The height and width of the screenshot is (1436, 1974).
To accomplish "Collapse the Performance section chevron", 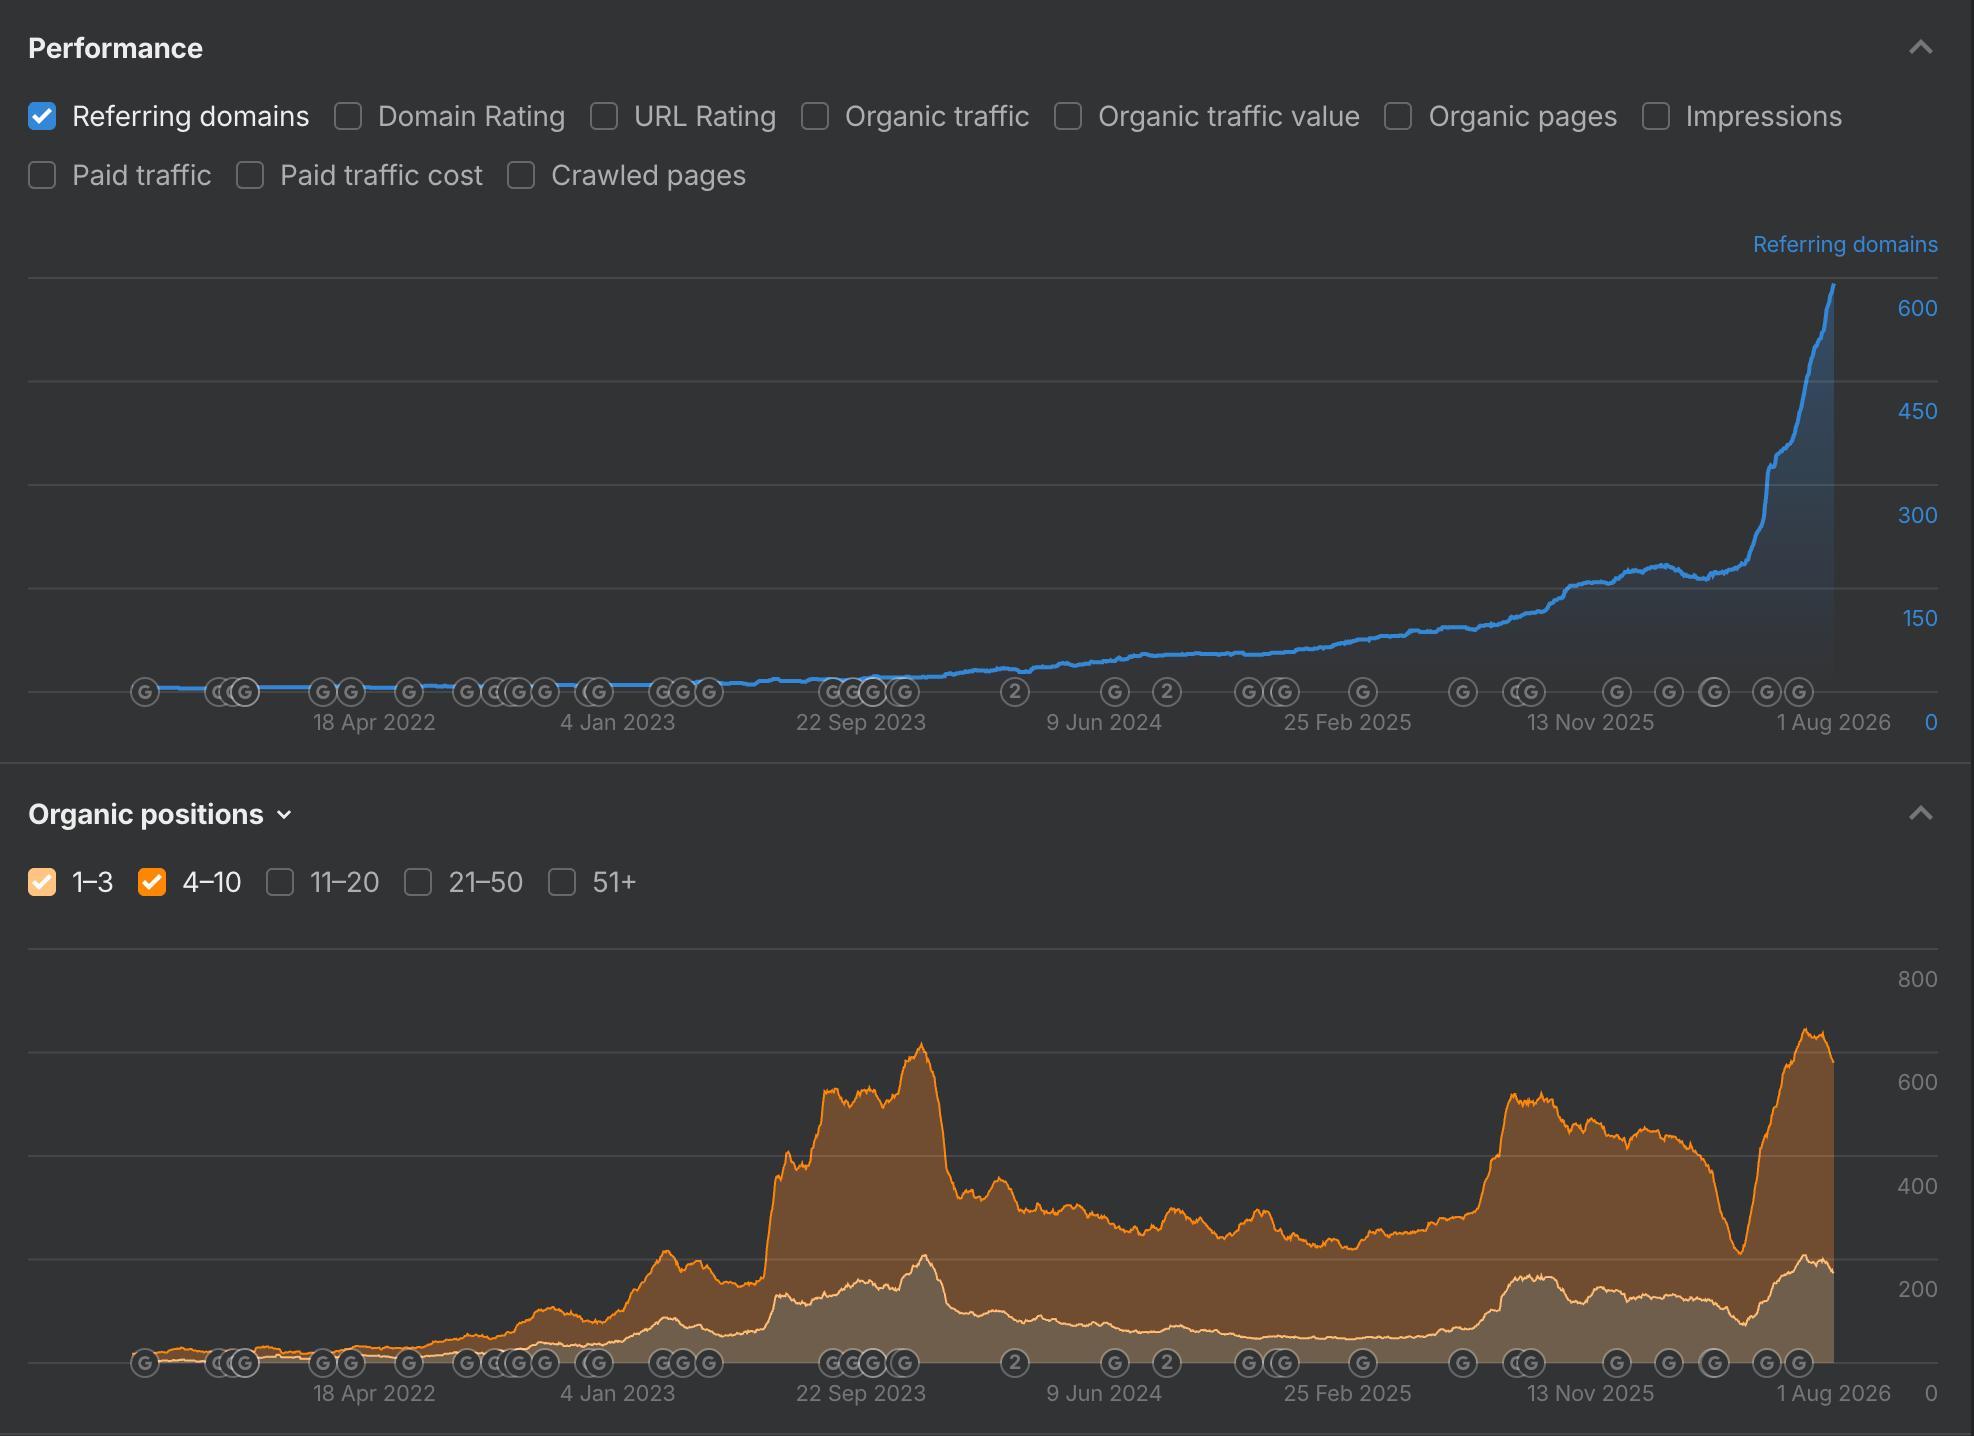I will point(1920,47).
